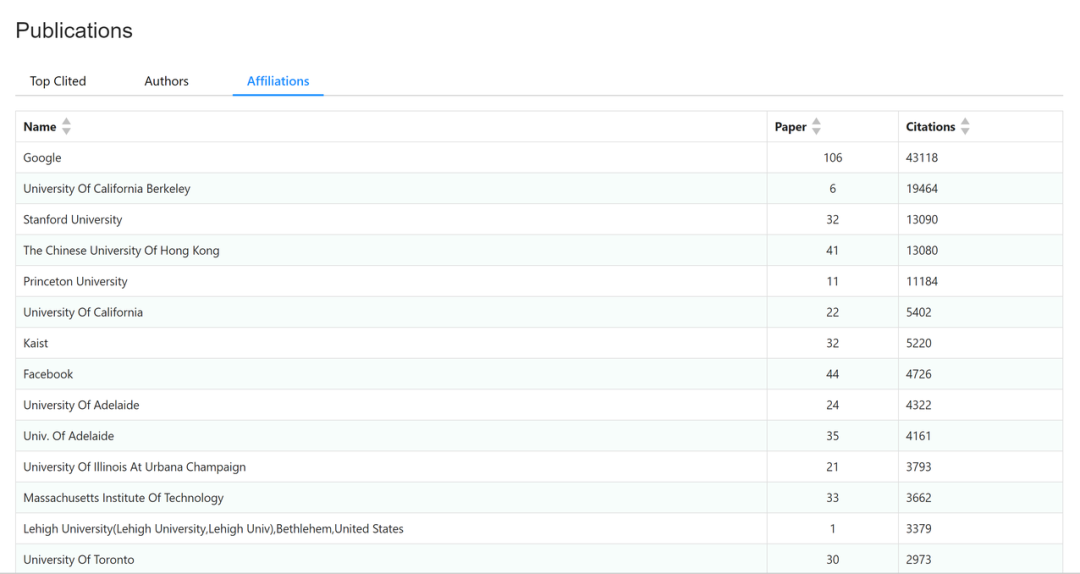Select University Of California Berkeley name
This screenshot has width=1080, height=574.
pyautogui.click(x=107, y=188)
